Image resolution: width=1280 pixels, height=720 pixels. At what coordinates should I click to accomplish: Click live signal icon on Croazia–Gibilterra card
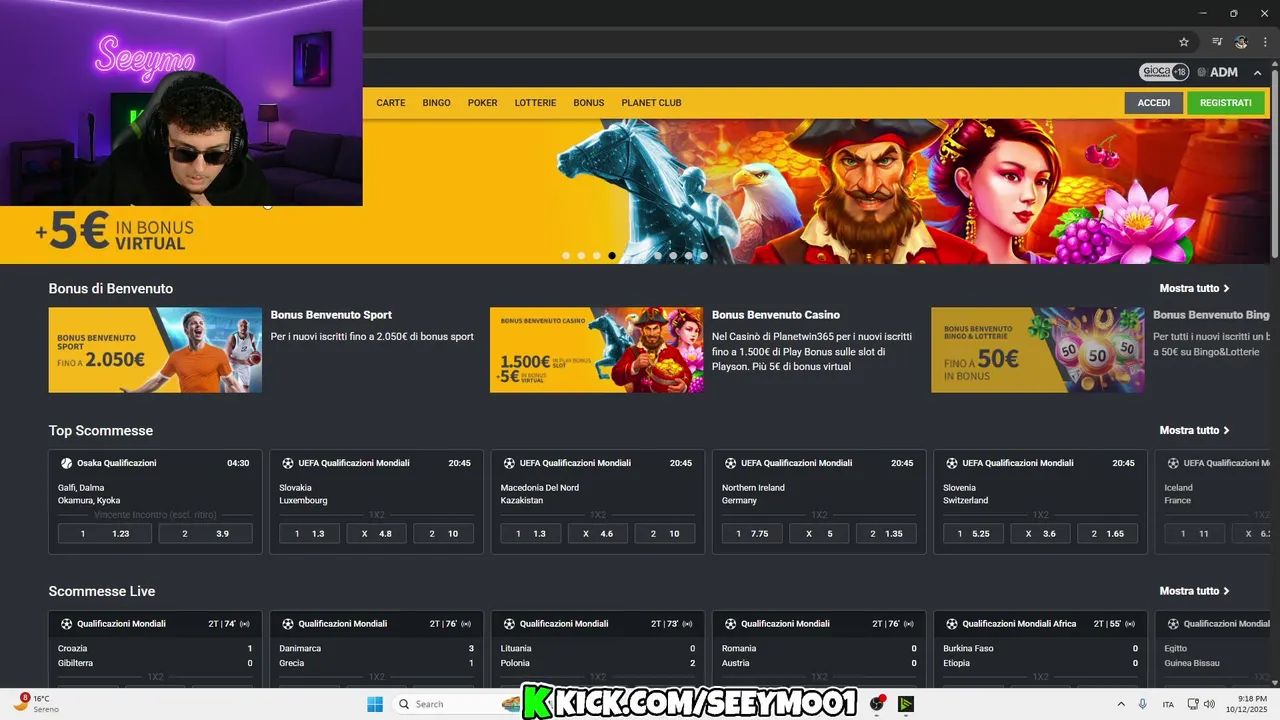(246, 624)
